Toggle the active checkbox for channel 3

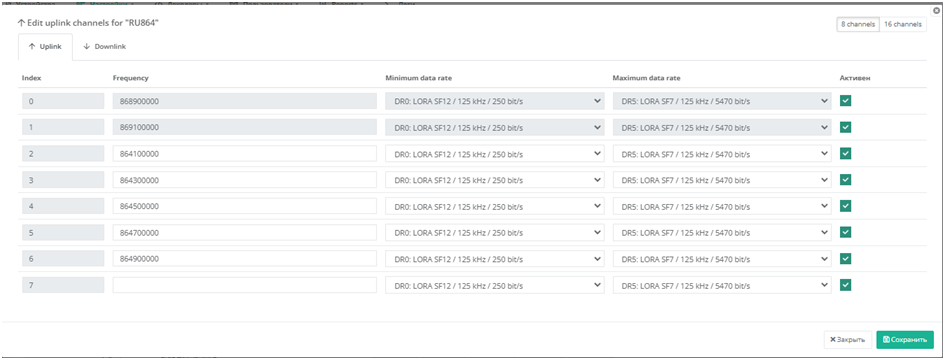coord(846,180)
